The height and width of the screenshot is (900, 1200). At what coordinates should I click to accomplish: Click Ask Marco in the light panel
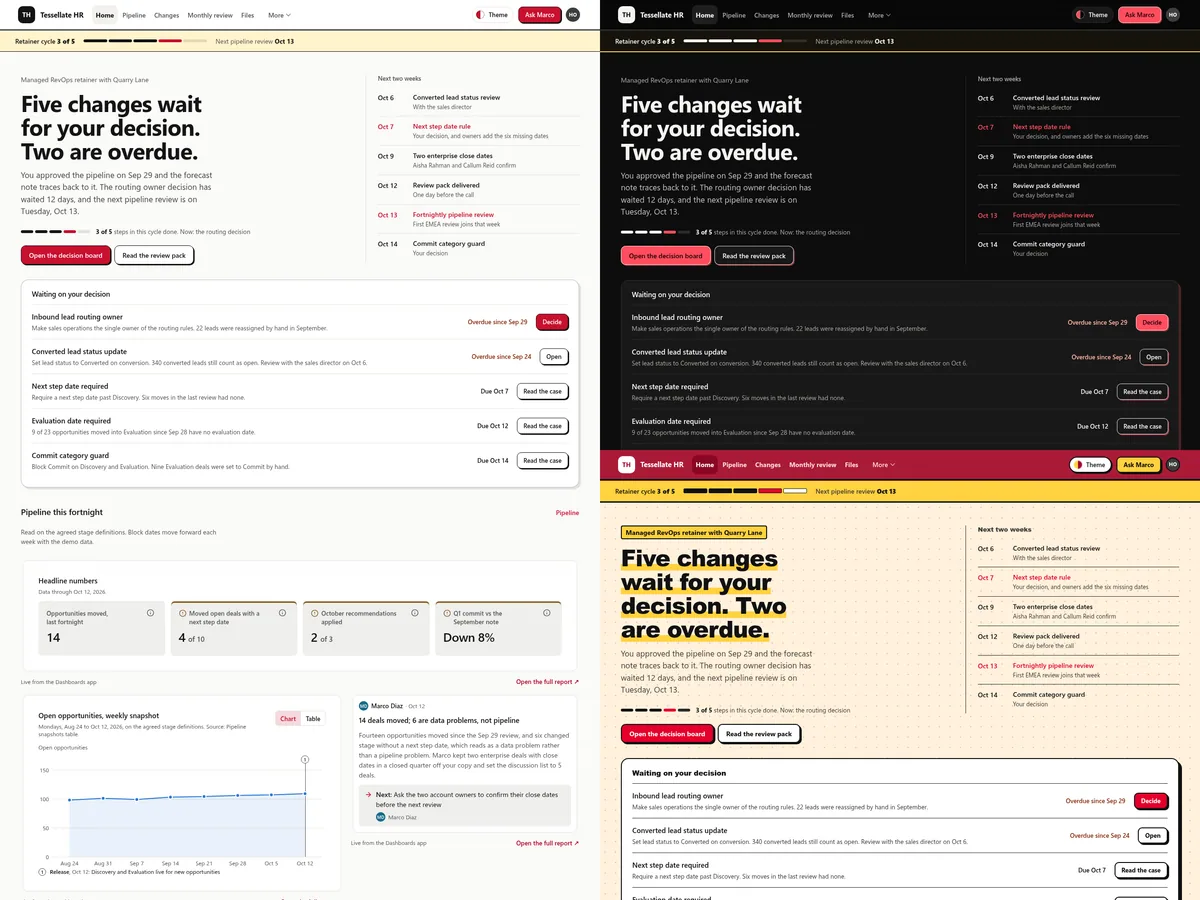point(540,15)
